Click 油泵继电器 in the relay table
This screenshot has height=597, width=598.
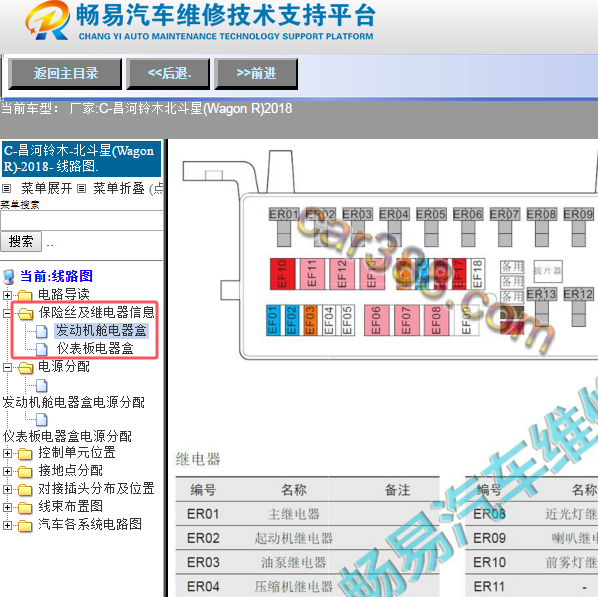click(x=294, y=562)
